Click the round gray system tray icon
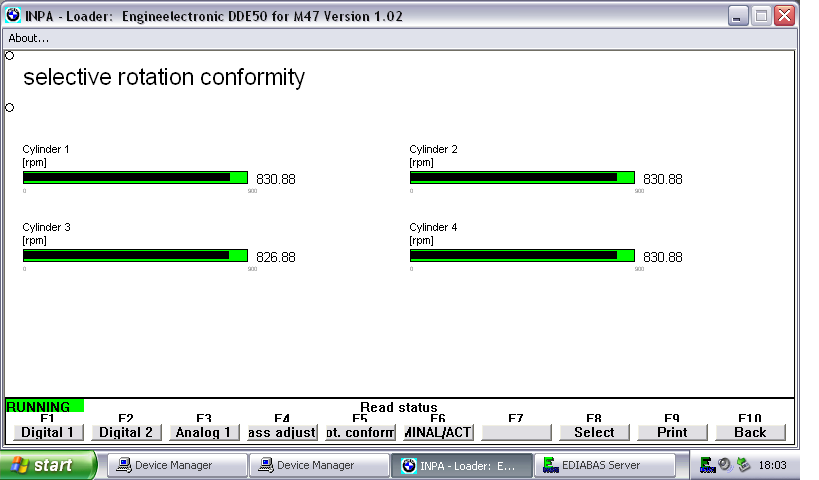 [x=725, y=464]
